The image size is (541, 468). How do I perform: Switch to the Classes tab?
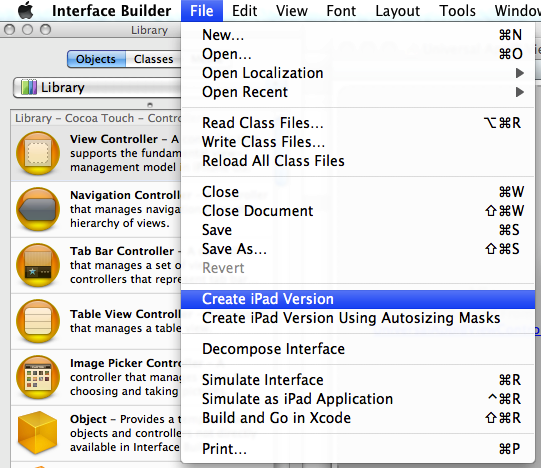[x=154, y=59]
